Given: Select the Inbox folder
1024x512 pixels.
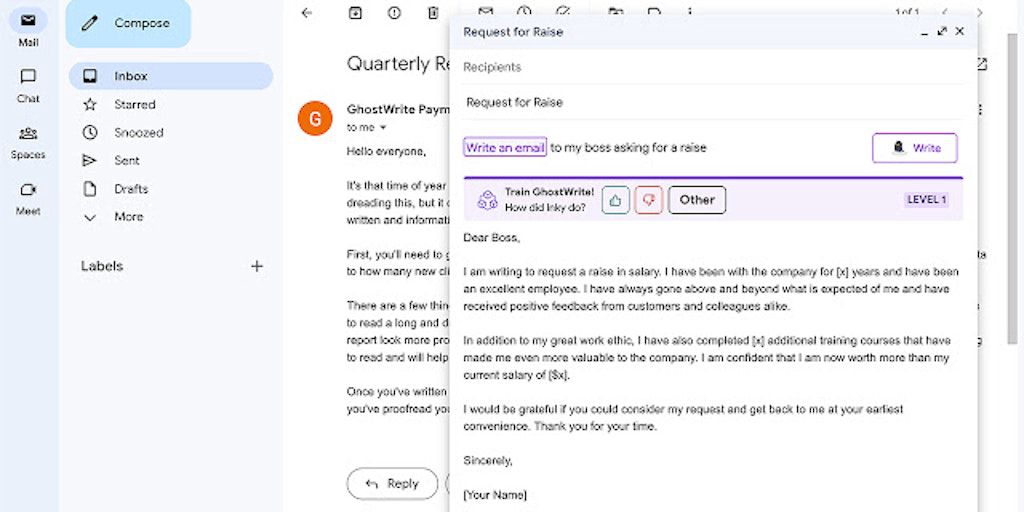Looking at the screenshot, I should [170, 76].
